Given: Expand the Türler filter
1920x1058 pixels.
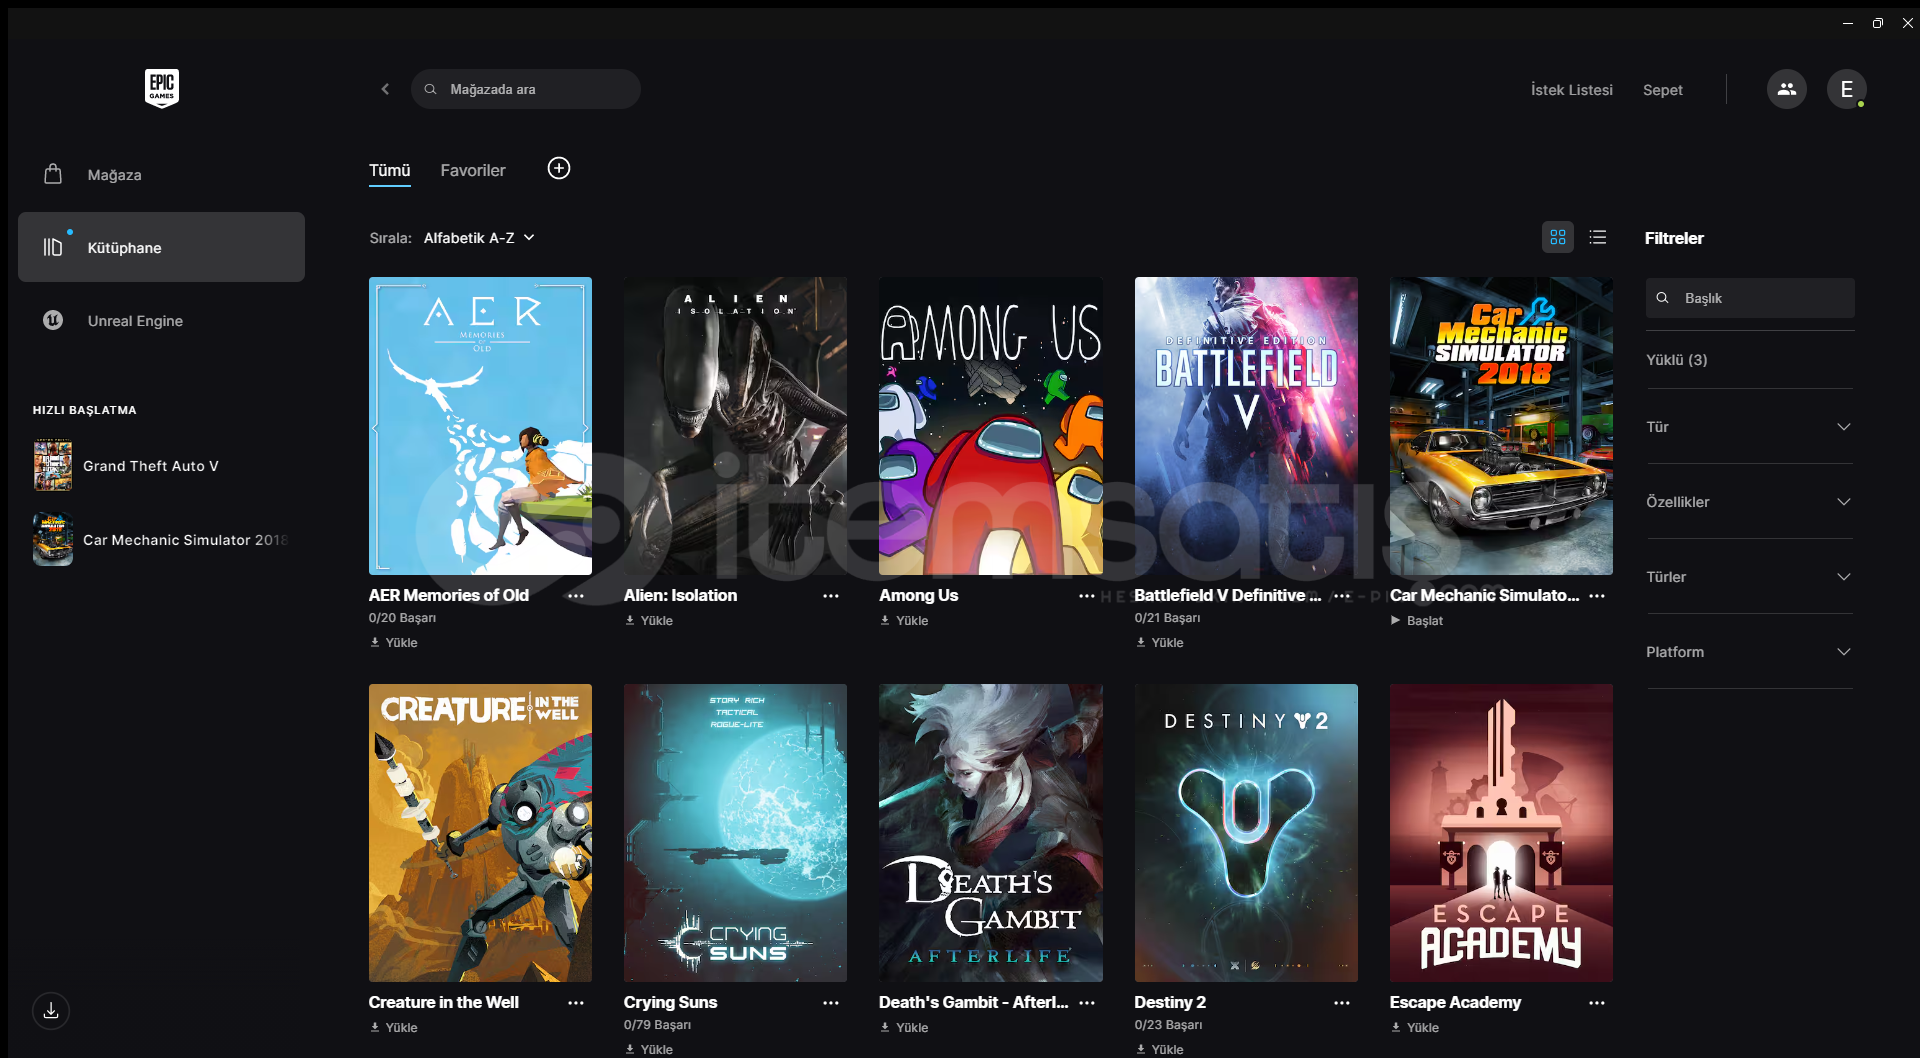Looking at the screenshot, I should pyautogui.click(x=1749, y=577).
